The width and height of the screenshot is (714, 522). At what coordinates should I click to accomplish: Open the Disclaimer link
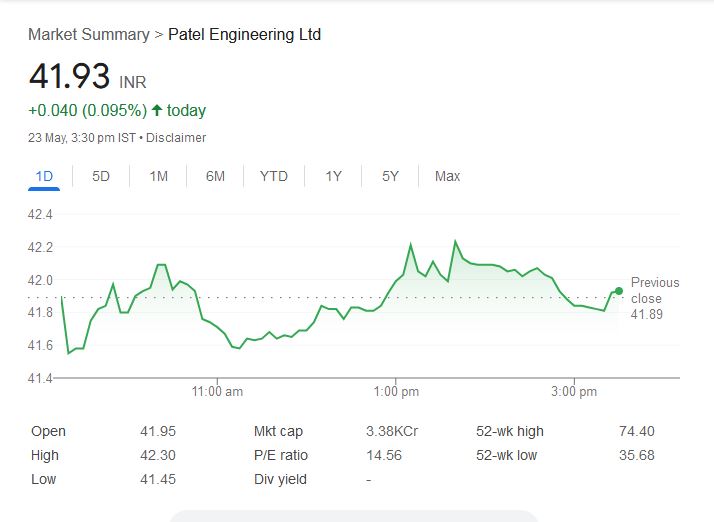176,138
